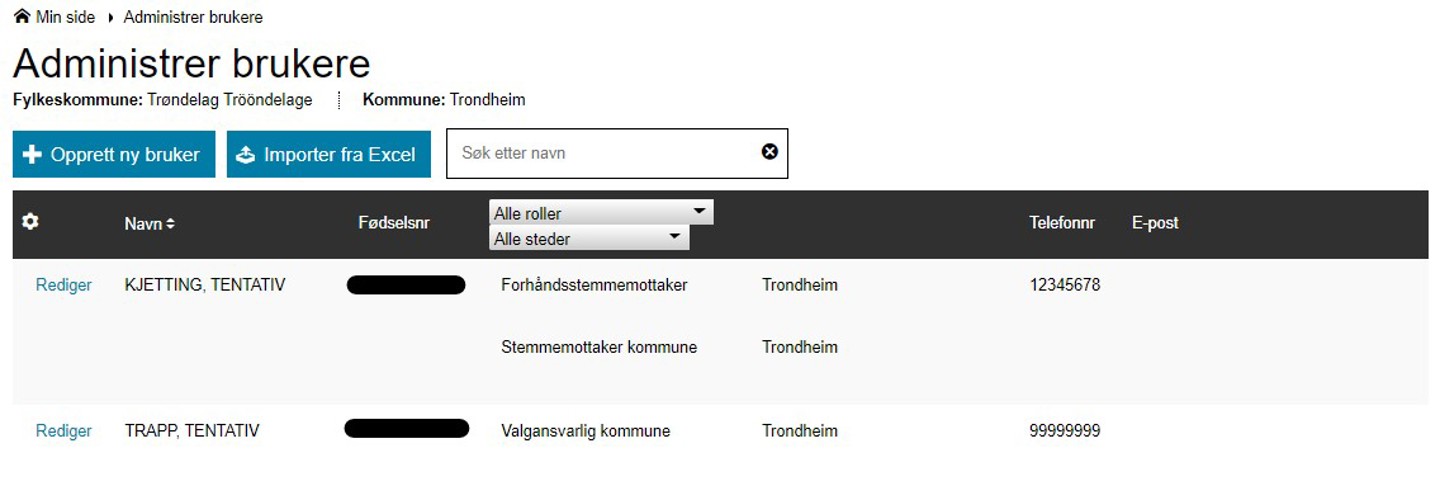This screenshot has height=480, width=1440.
Task: Expand the Alle roller dropdown
Action: pyautogui.click(x=601, y=213)
